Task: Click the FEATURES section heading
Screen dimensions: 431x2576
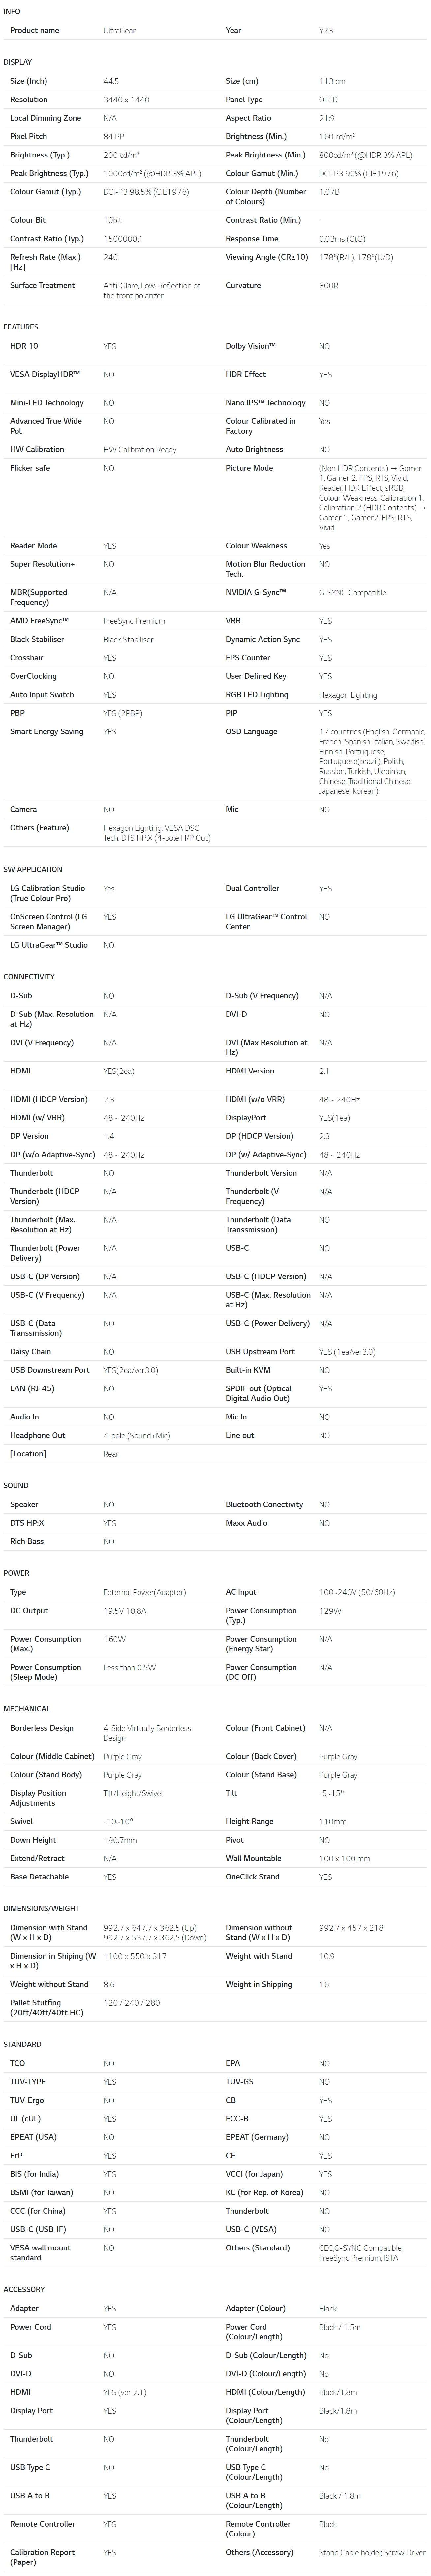Action: 20,327
